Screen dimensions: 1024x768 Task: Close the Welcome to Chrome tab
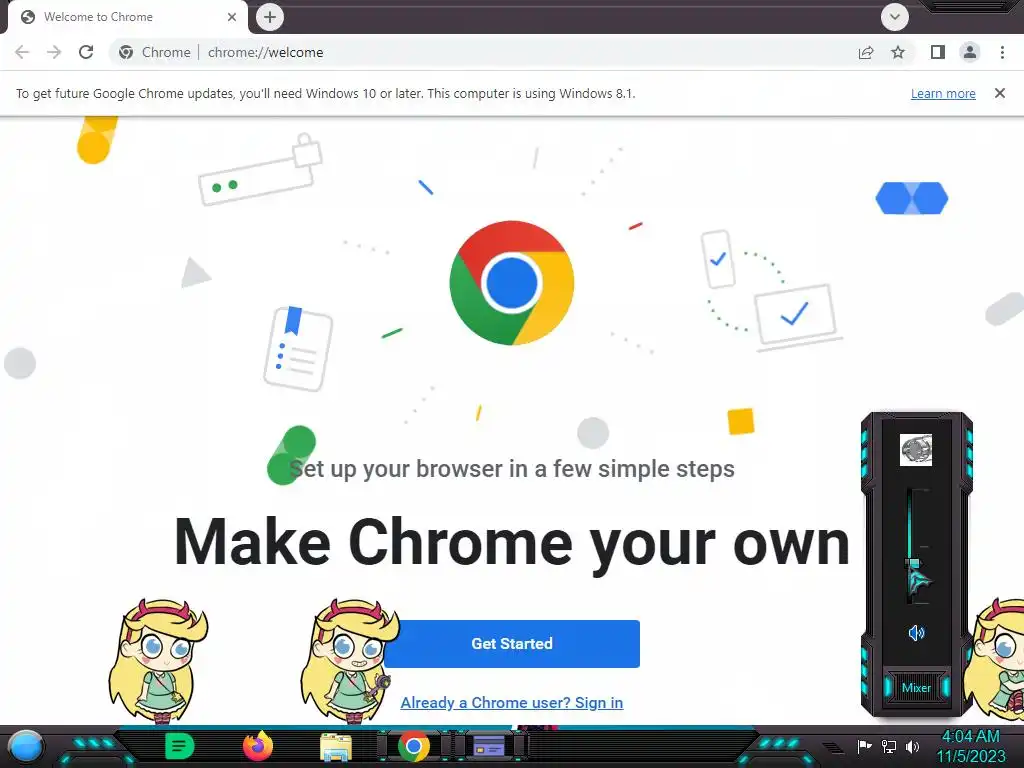pyautogui.click(x=232, y=17)
